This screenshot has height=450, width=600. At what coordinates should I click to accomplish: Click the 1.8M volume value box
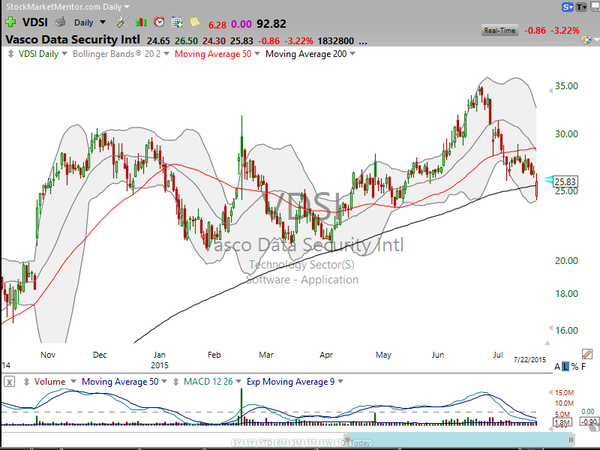562,422
